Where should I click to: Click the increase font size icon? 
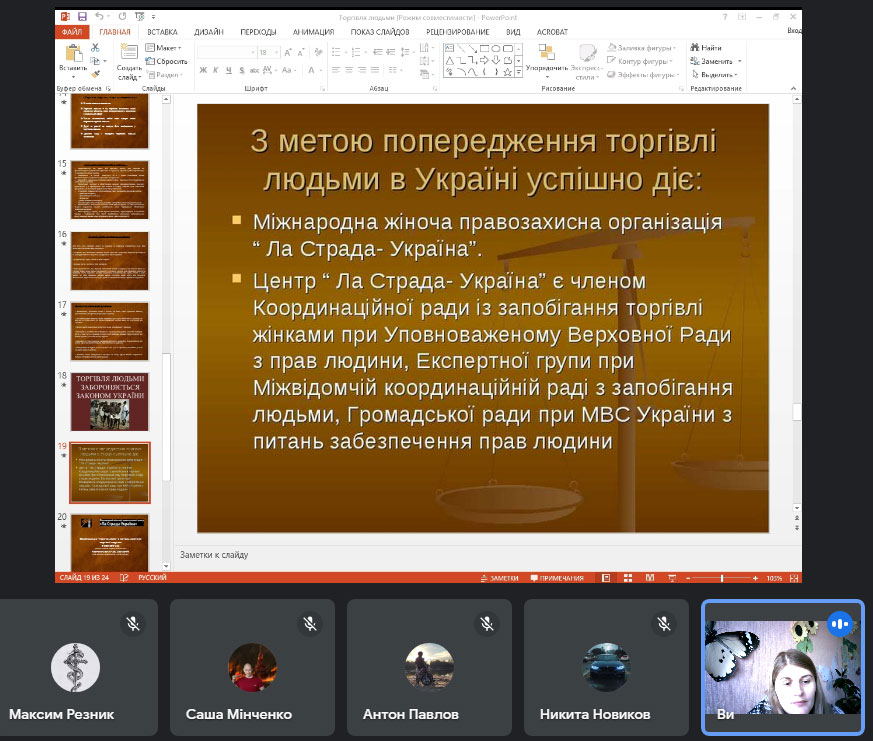pyautogui.click(x=288, y=52)
